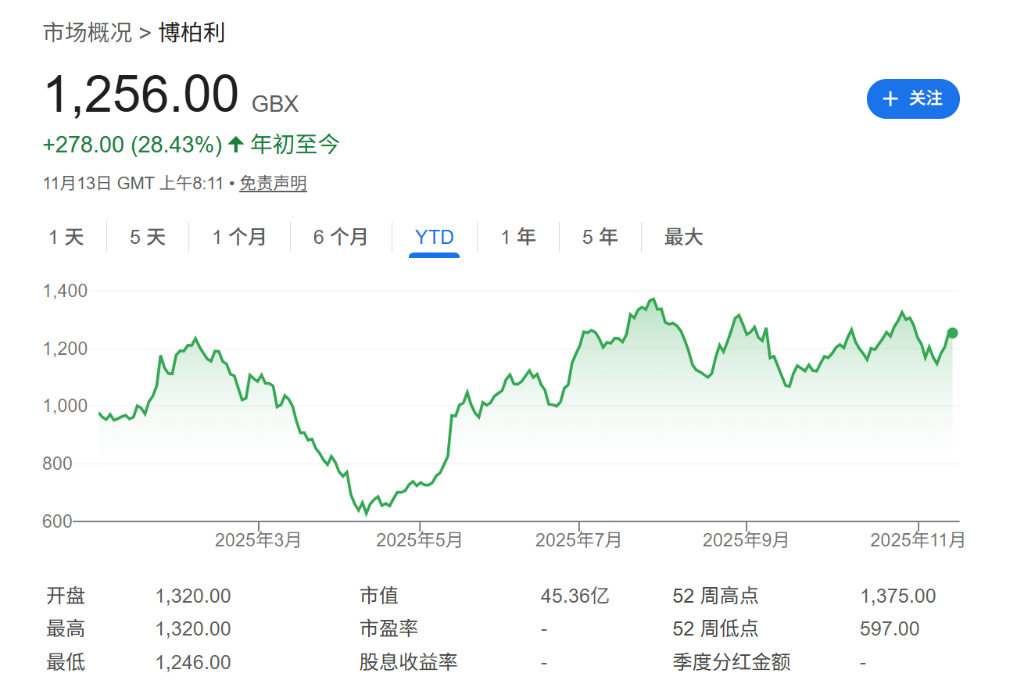Select the 5 天 range tab
Image resolution: width=1024 pixels, height=690 pixels.
pyautogui.click(x=148, y=237)
